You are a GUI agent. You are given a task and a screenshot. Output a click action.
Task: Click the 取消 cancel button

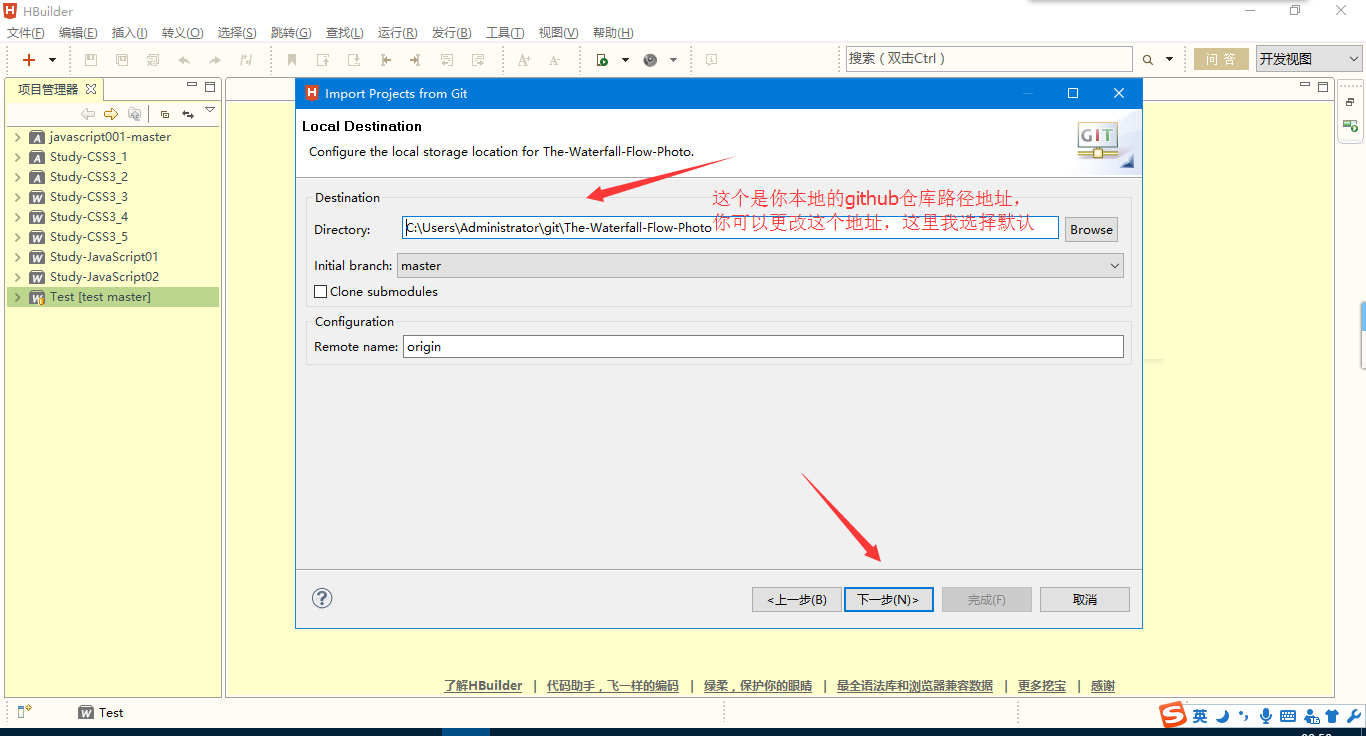(1084, 599)
